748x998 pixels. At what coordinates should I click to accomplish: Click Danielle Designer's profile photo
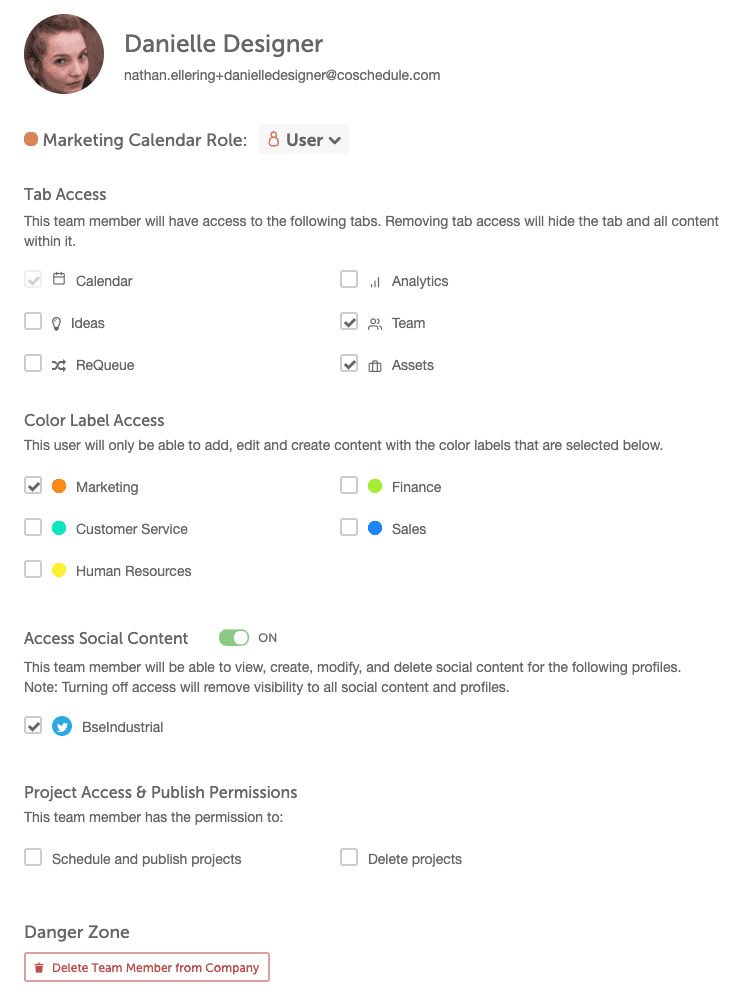64,54
